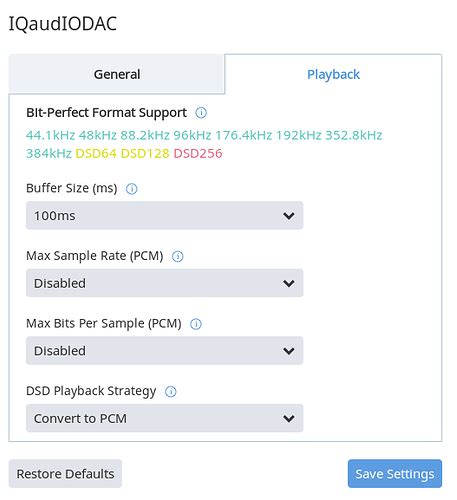Open DSD Playback Strategy info icon

click(x=171, y=391)
